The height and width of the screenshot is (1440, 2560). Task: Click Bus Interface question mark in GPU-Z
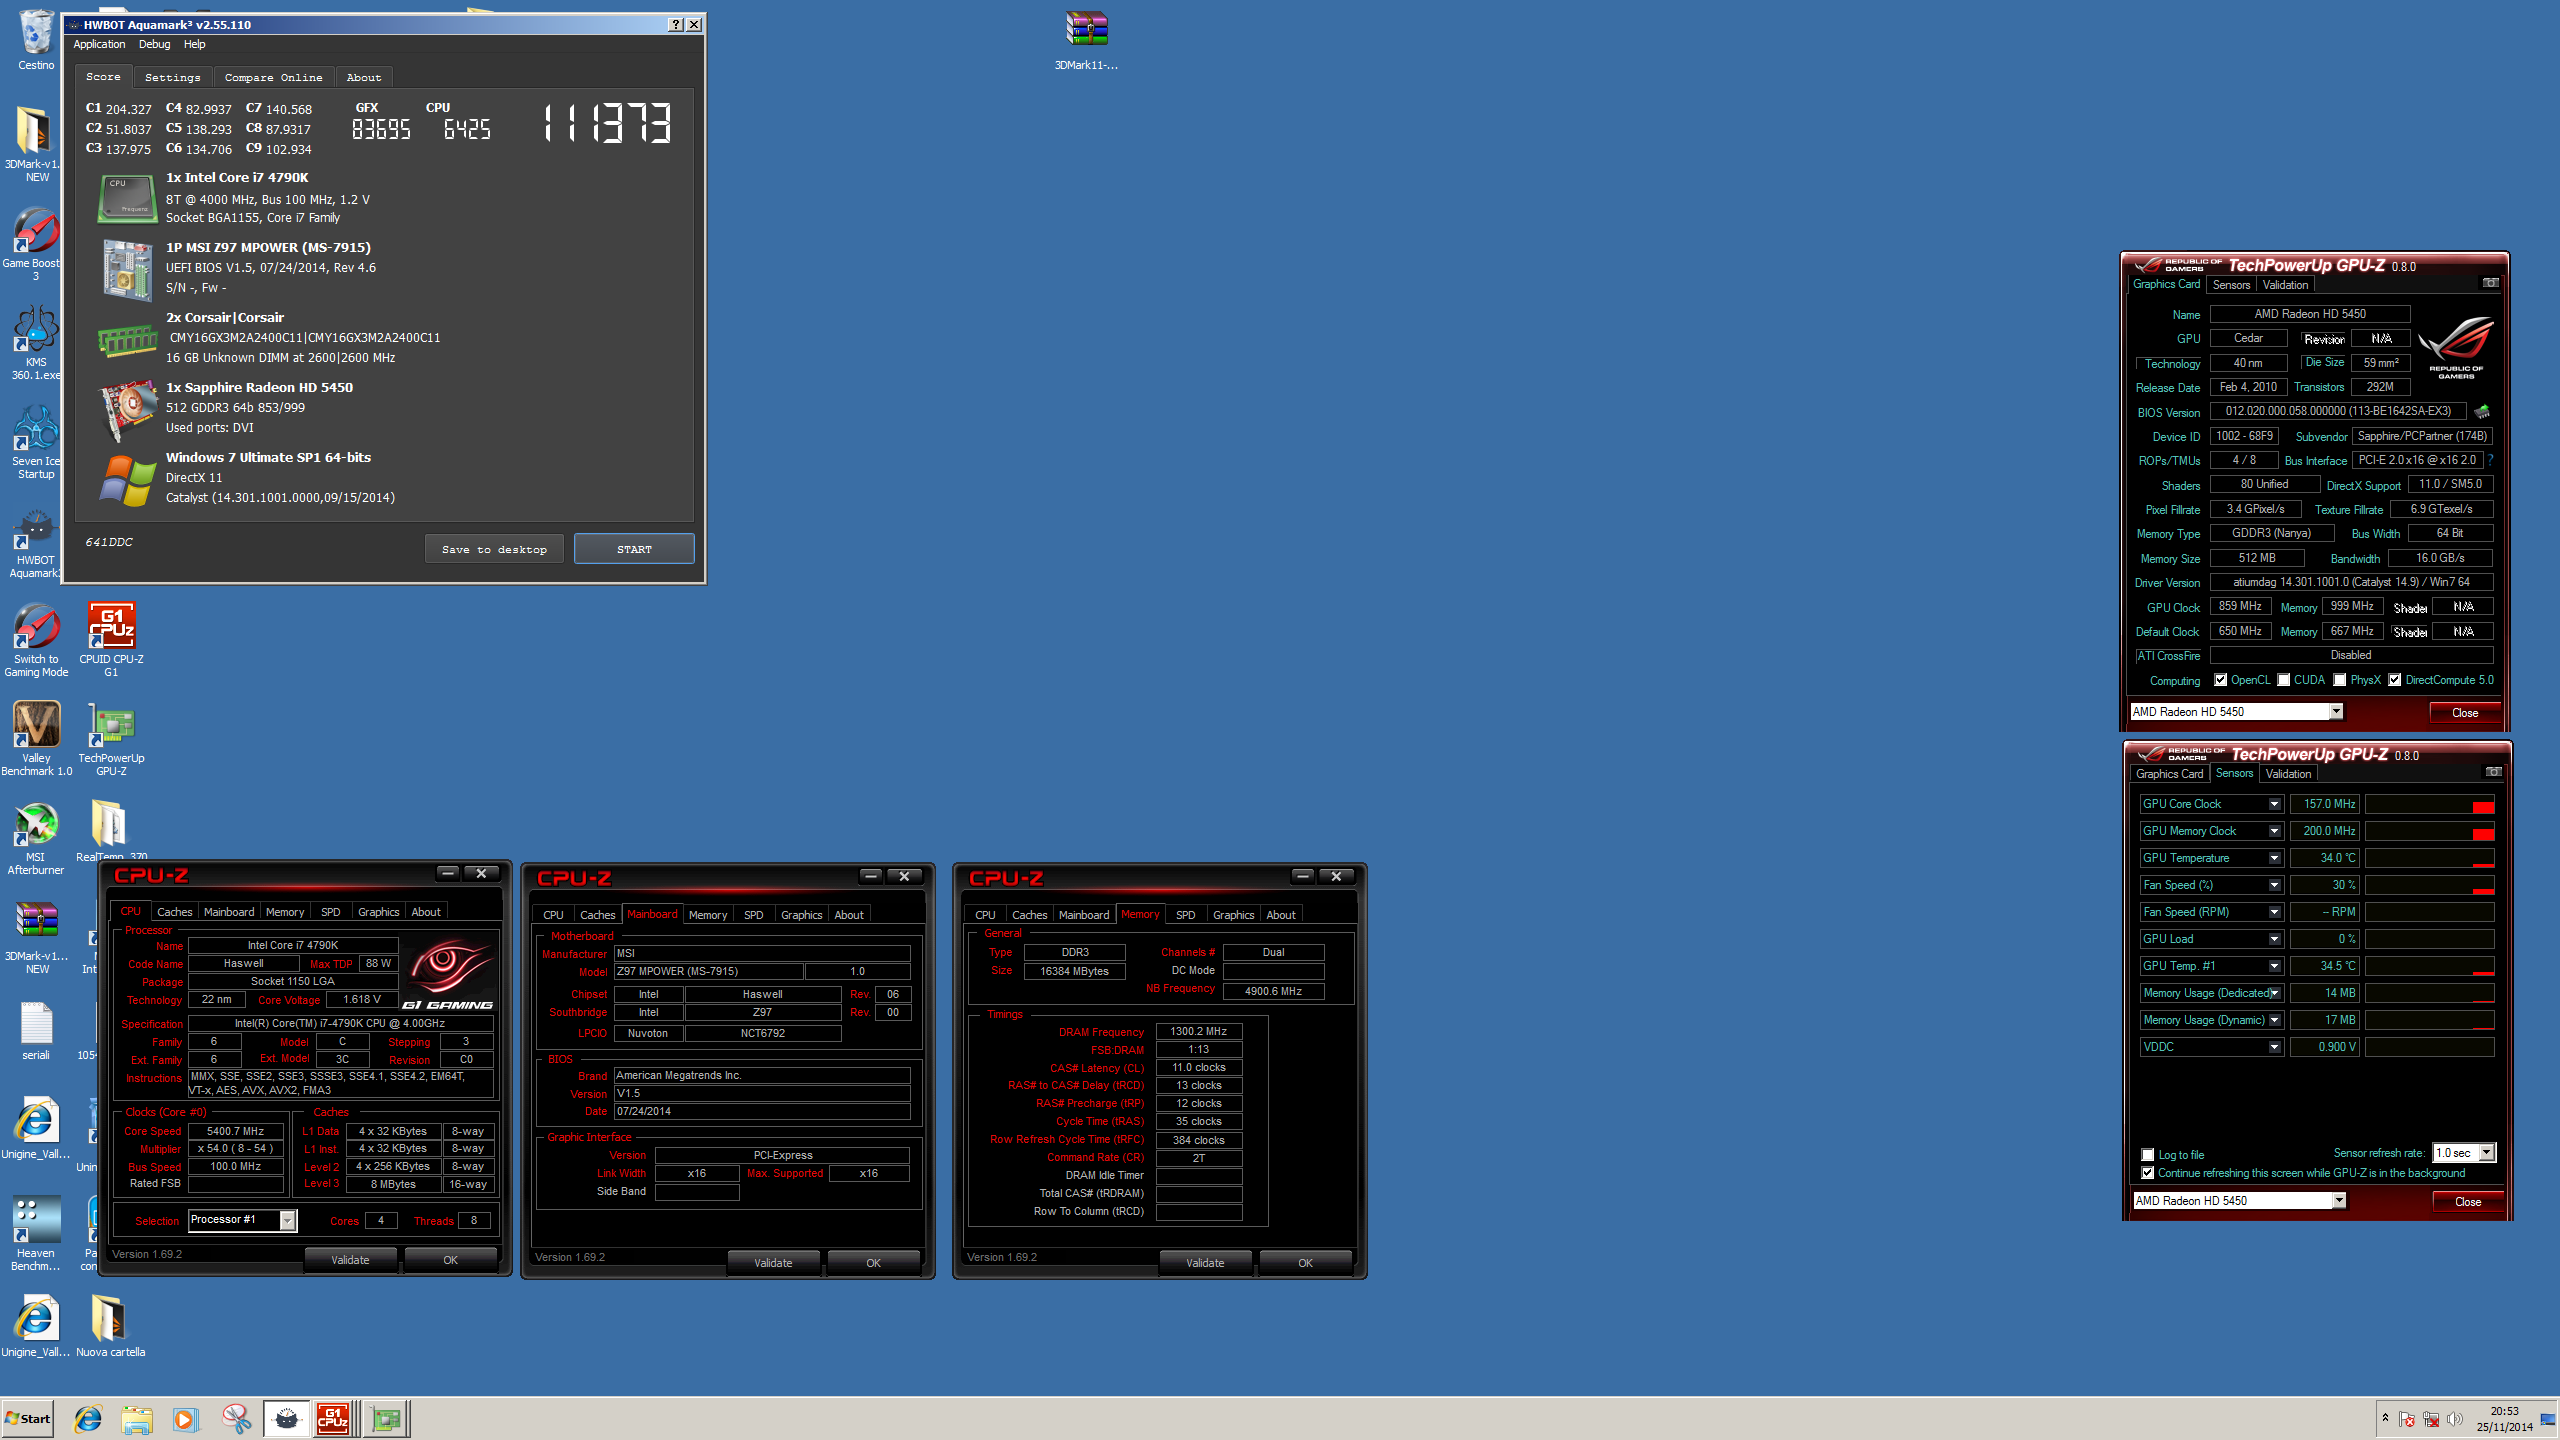[2490, 460]
